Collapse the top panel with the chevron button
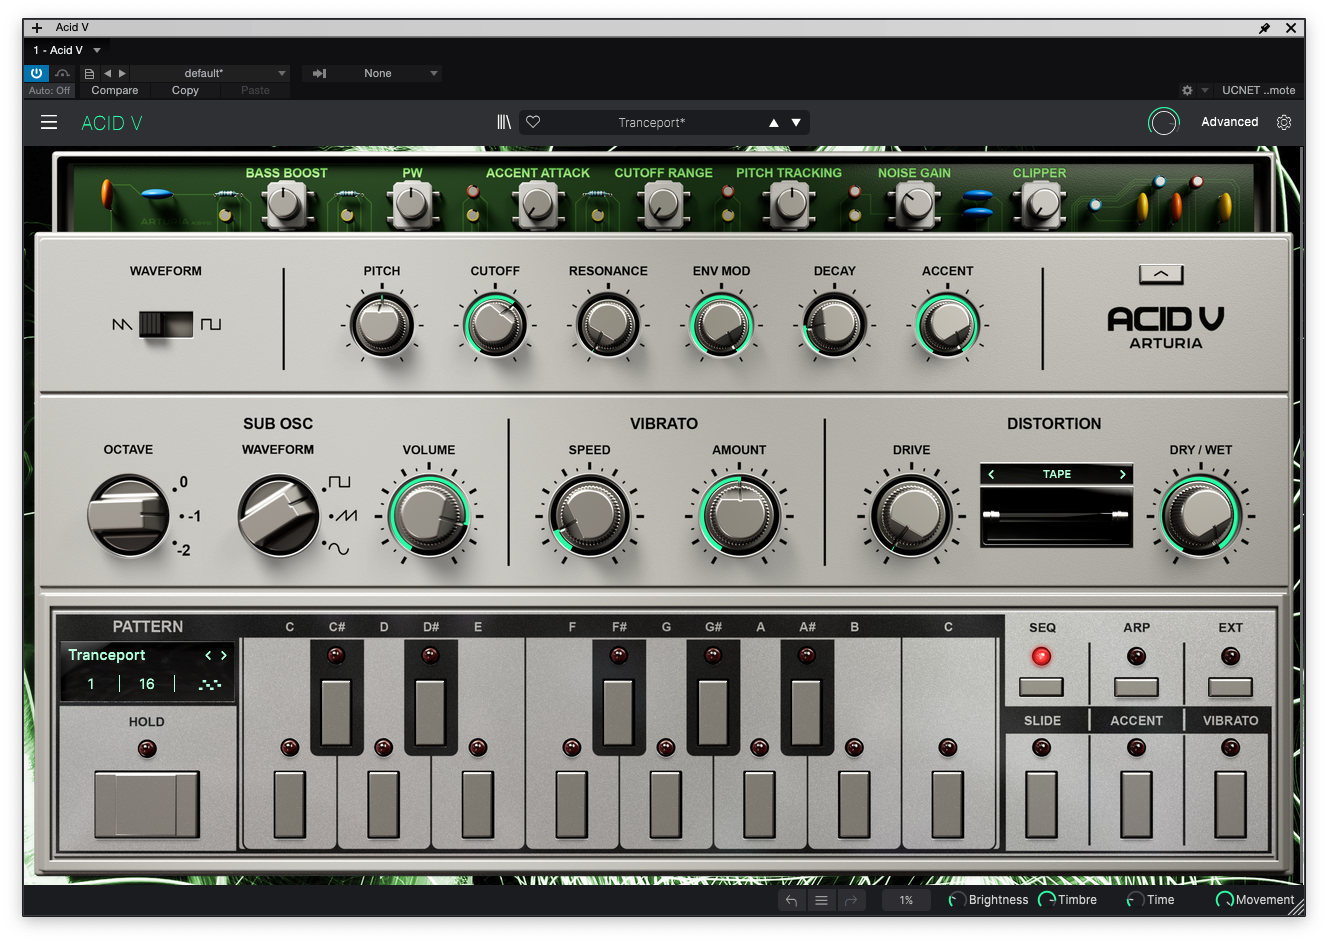 tap(1161, 273)
